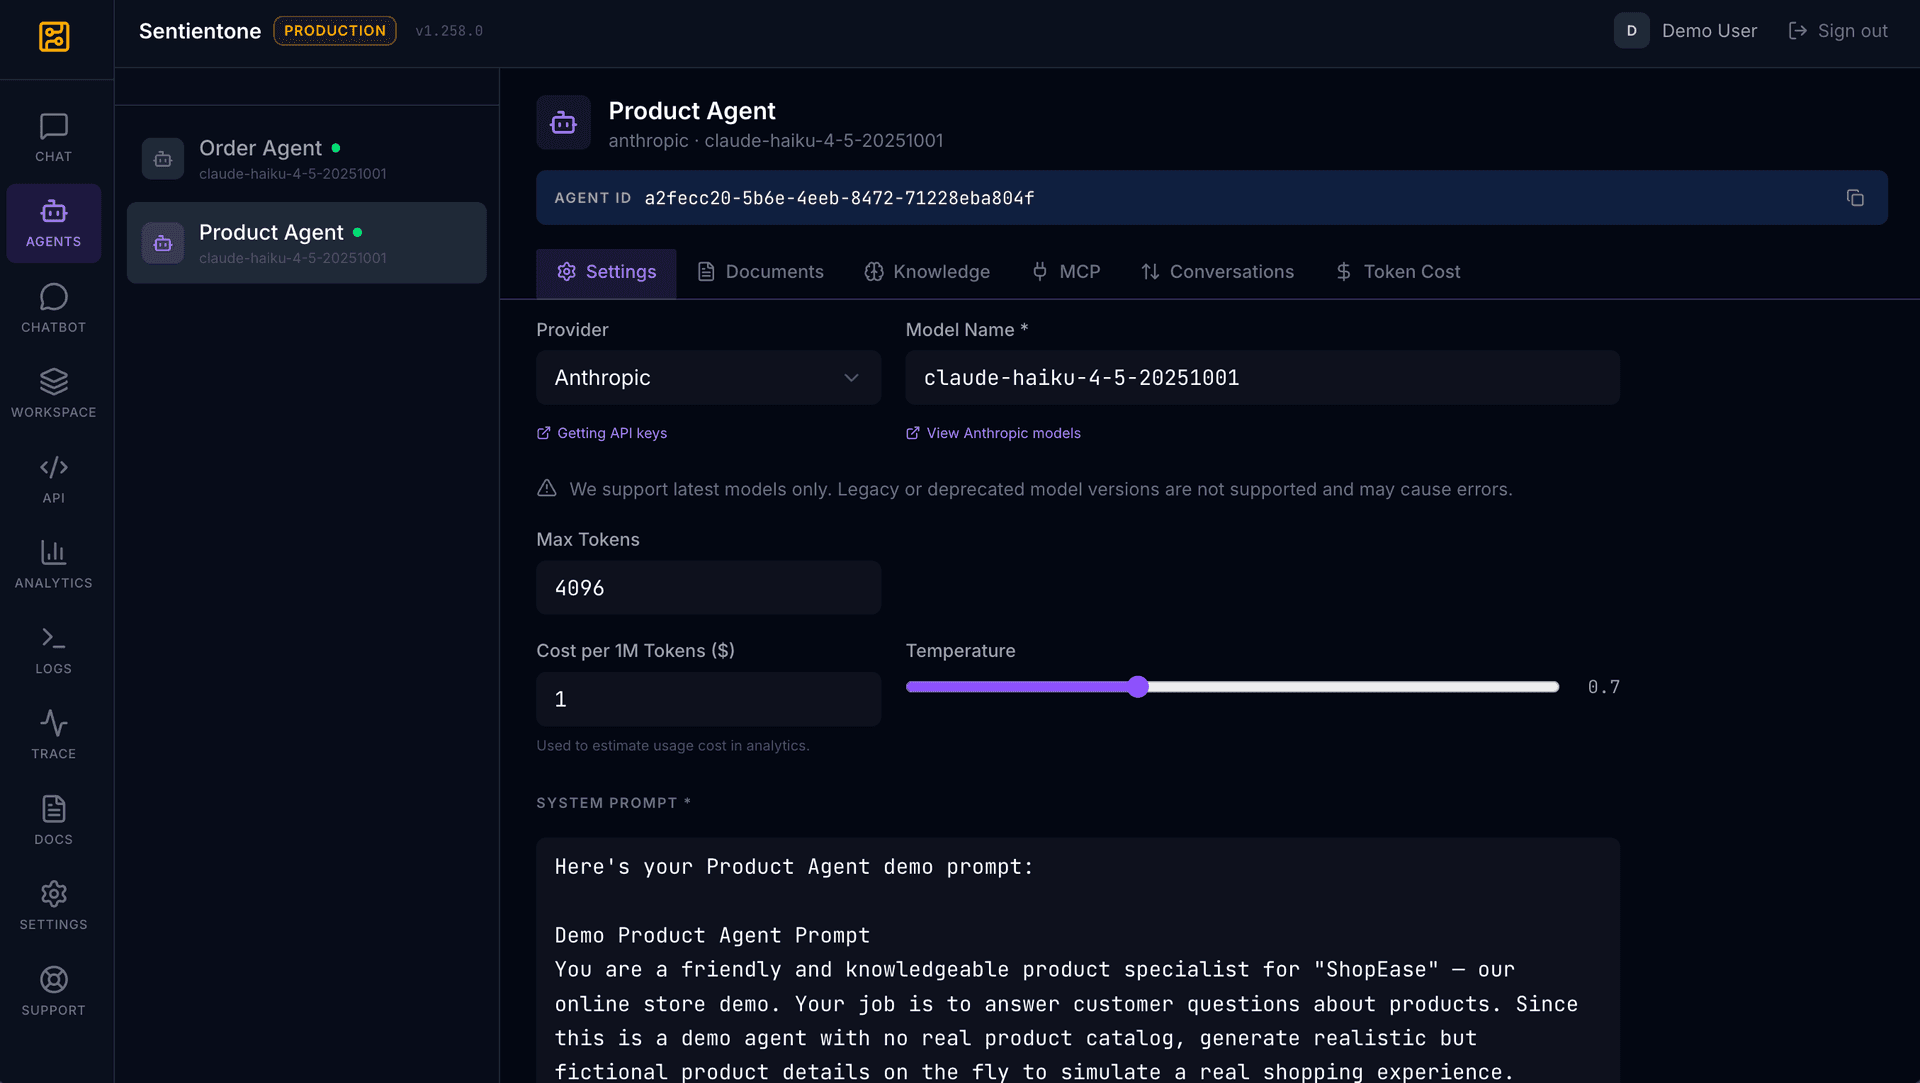Select Product Agent in agent list
The width and height of the screenshot is (1920, 1083).
[306, 243]
